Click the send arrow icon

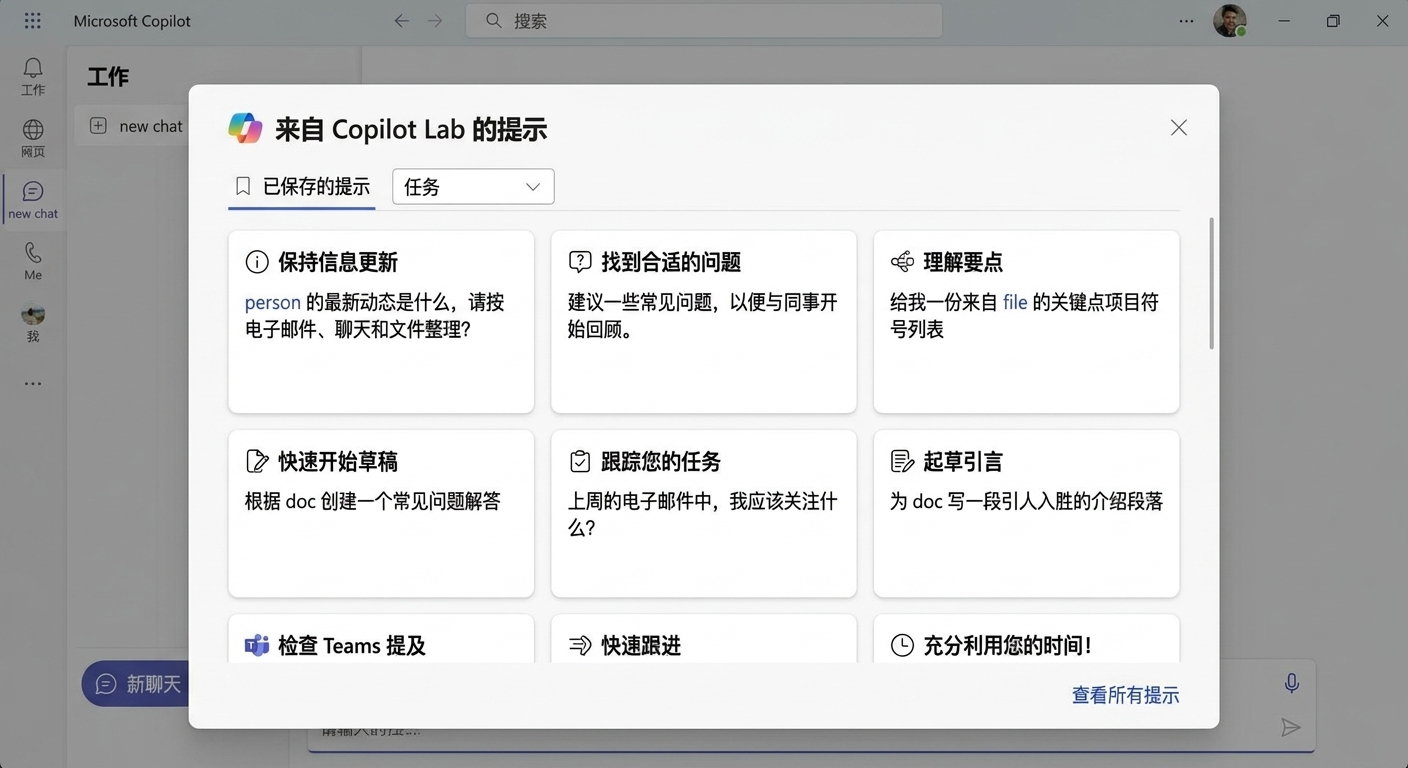(x=1291, y=728)
